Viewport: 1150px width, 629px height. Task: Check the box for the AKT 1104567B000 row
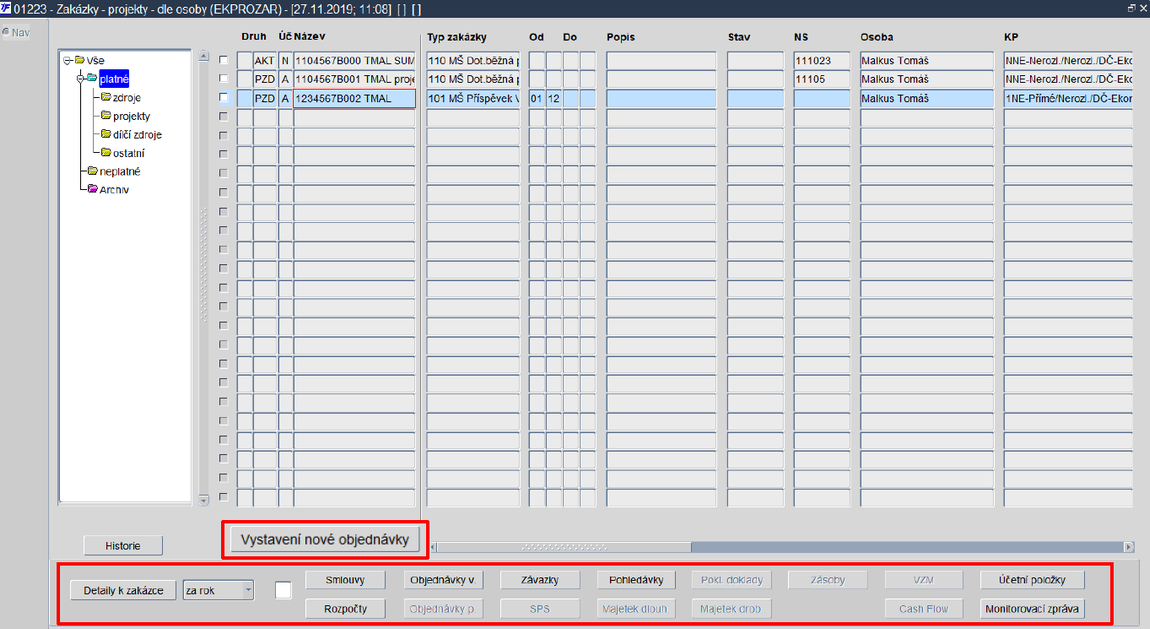coord(224,60)
